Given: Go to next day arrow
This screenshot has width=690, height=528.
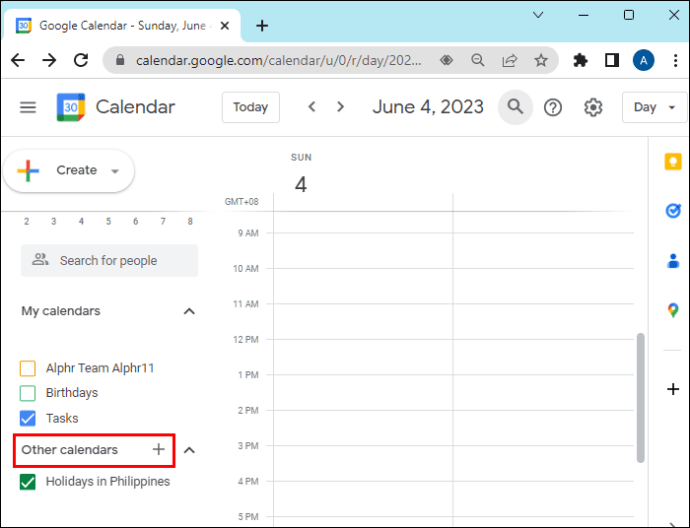Looking at the screenshot, I should pyautogui.click(x=340, y=106).
